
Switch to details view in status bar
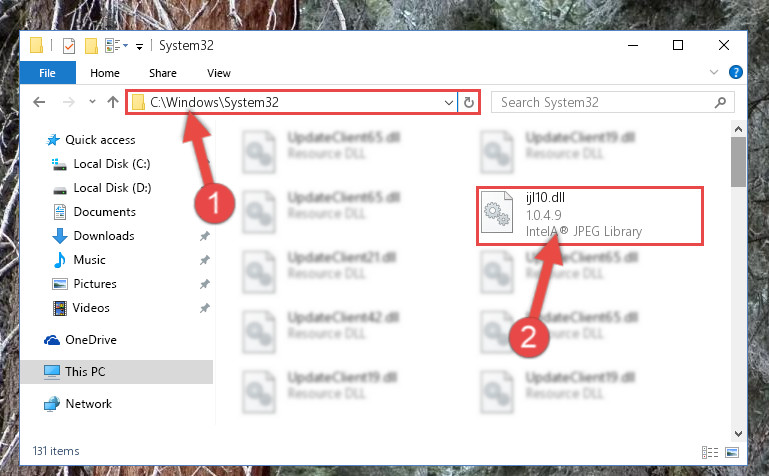tap(710, 452)
